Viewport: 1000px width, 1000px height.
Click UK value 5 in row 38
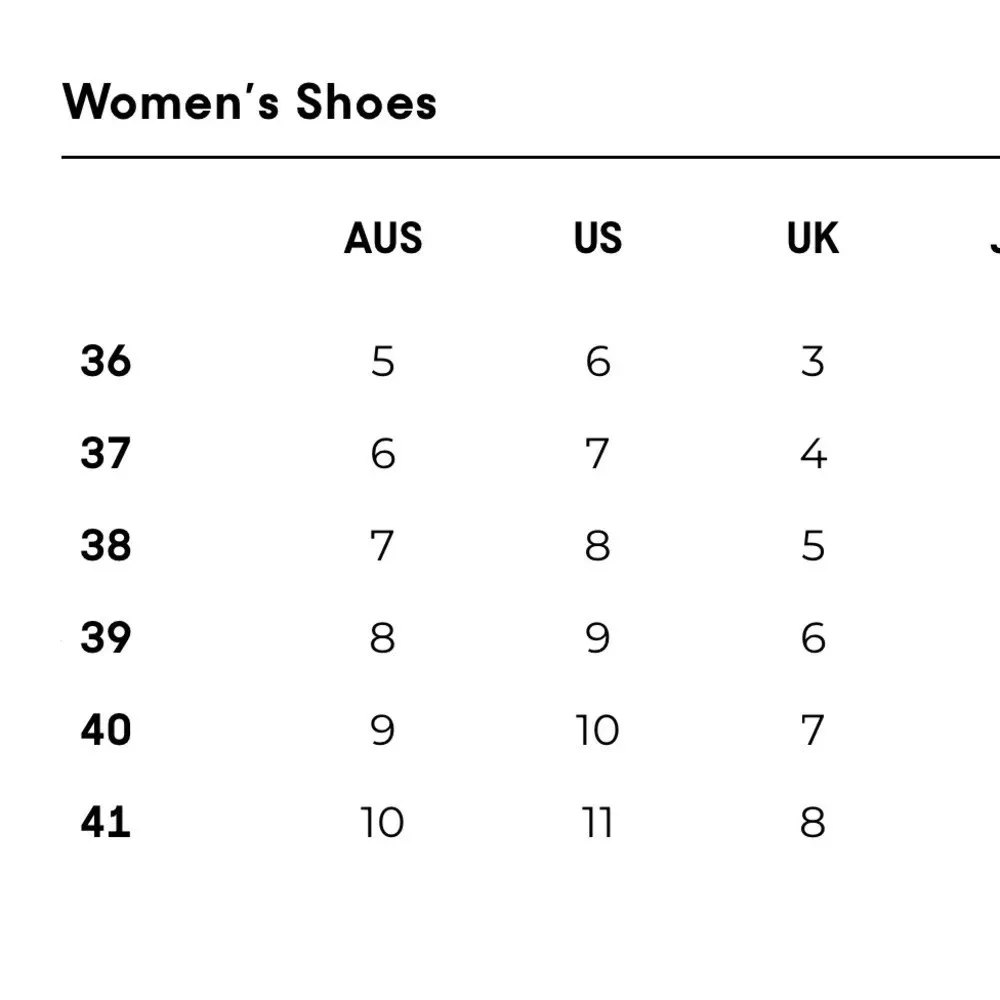813,546
